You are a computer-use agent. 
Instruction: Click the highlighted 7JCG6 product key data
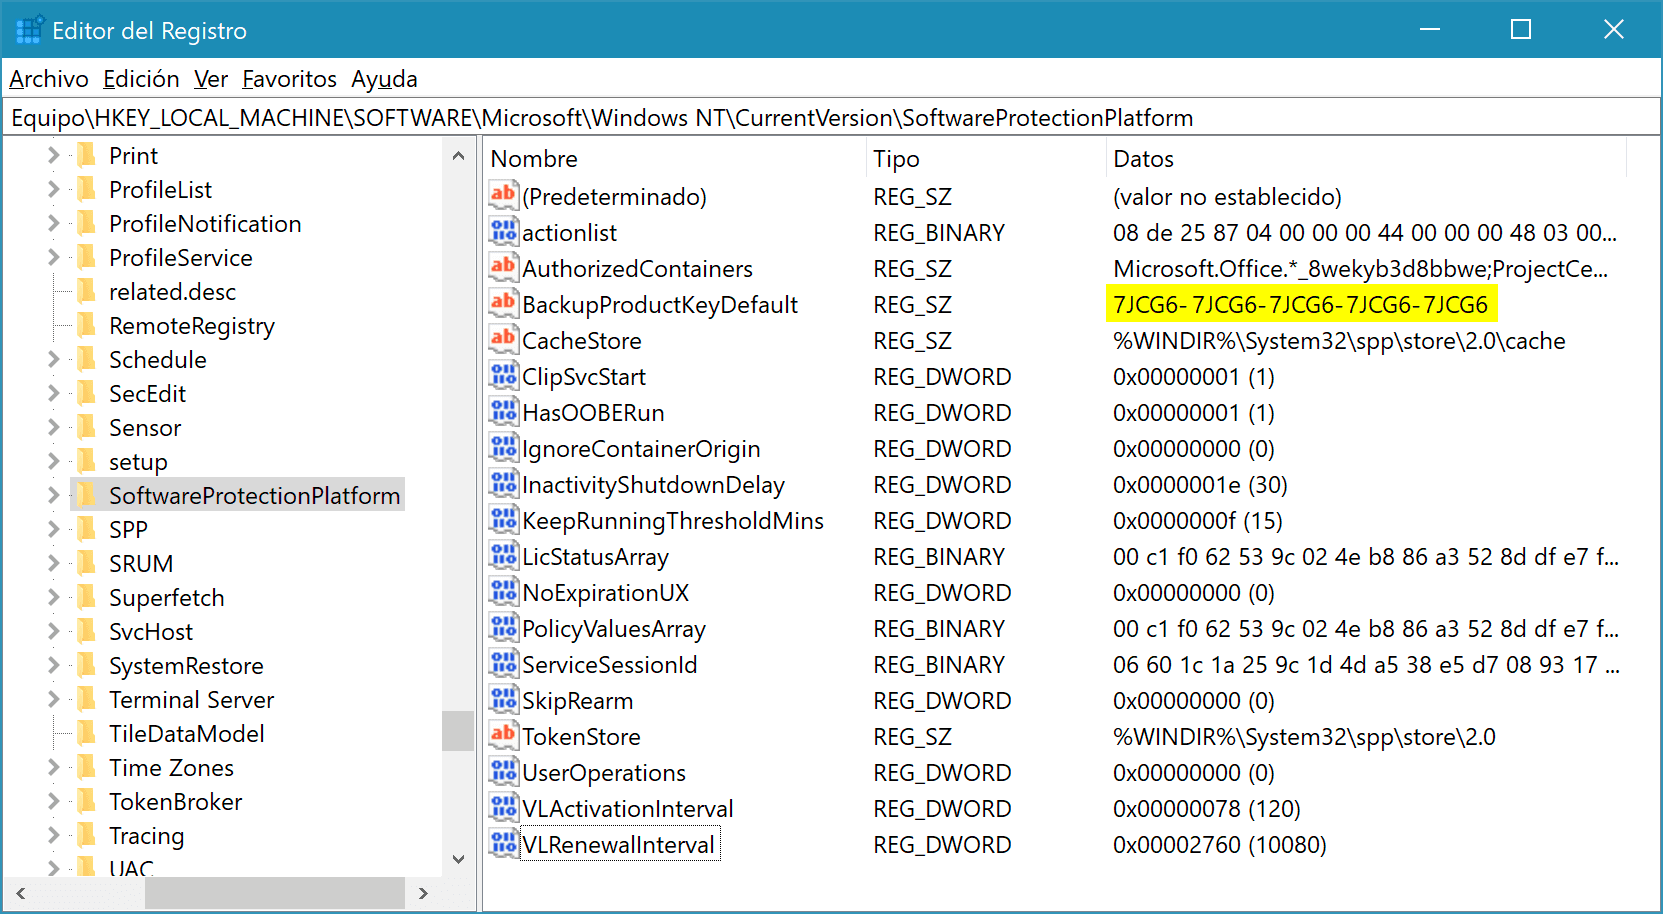[1301, 304]
